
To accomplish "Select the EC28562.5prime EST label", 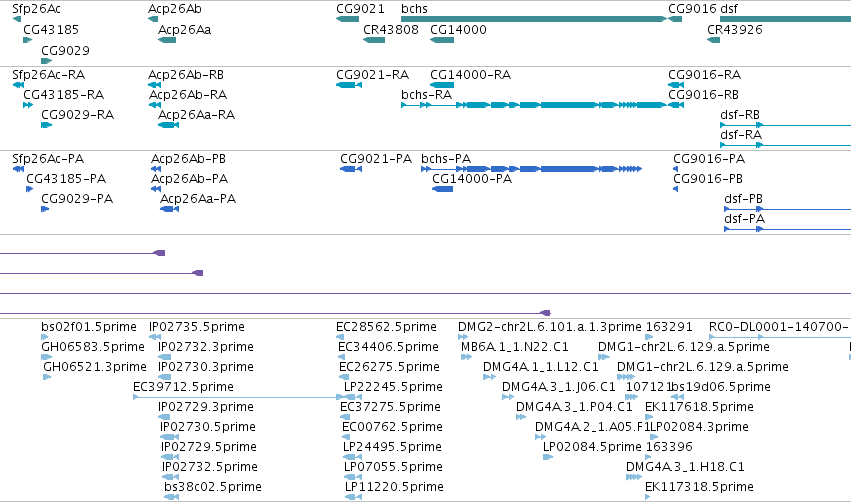I will click(386, 327).
